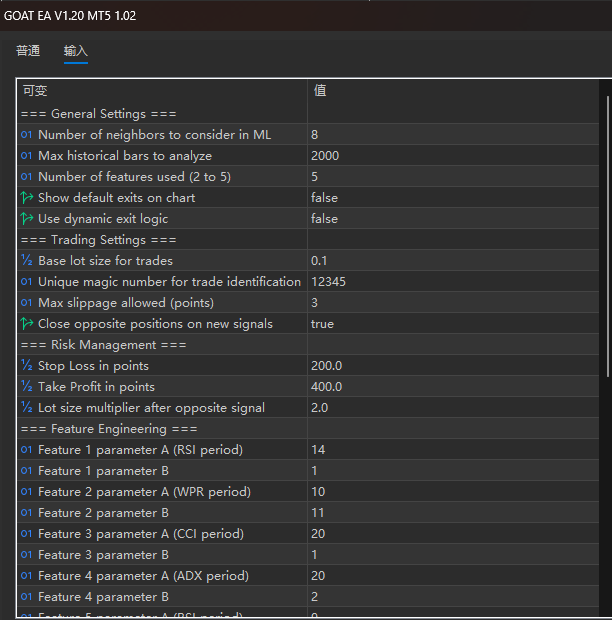This screenshot has width=612, height=620.
Task: Edit max slippage value 3
Action: pos(453,302)
